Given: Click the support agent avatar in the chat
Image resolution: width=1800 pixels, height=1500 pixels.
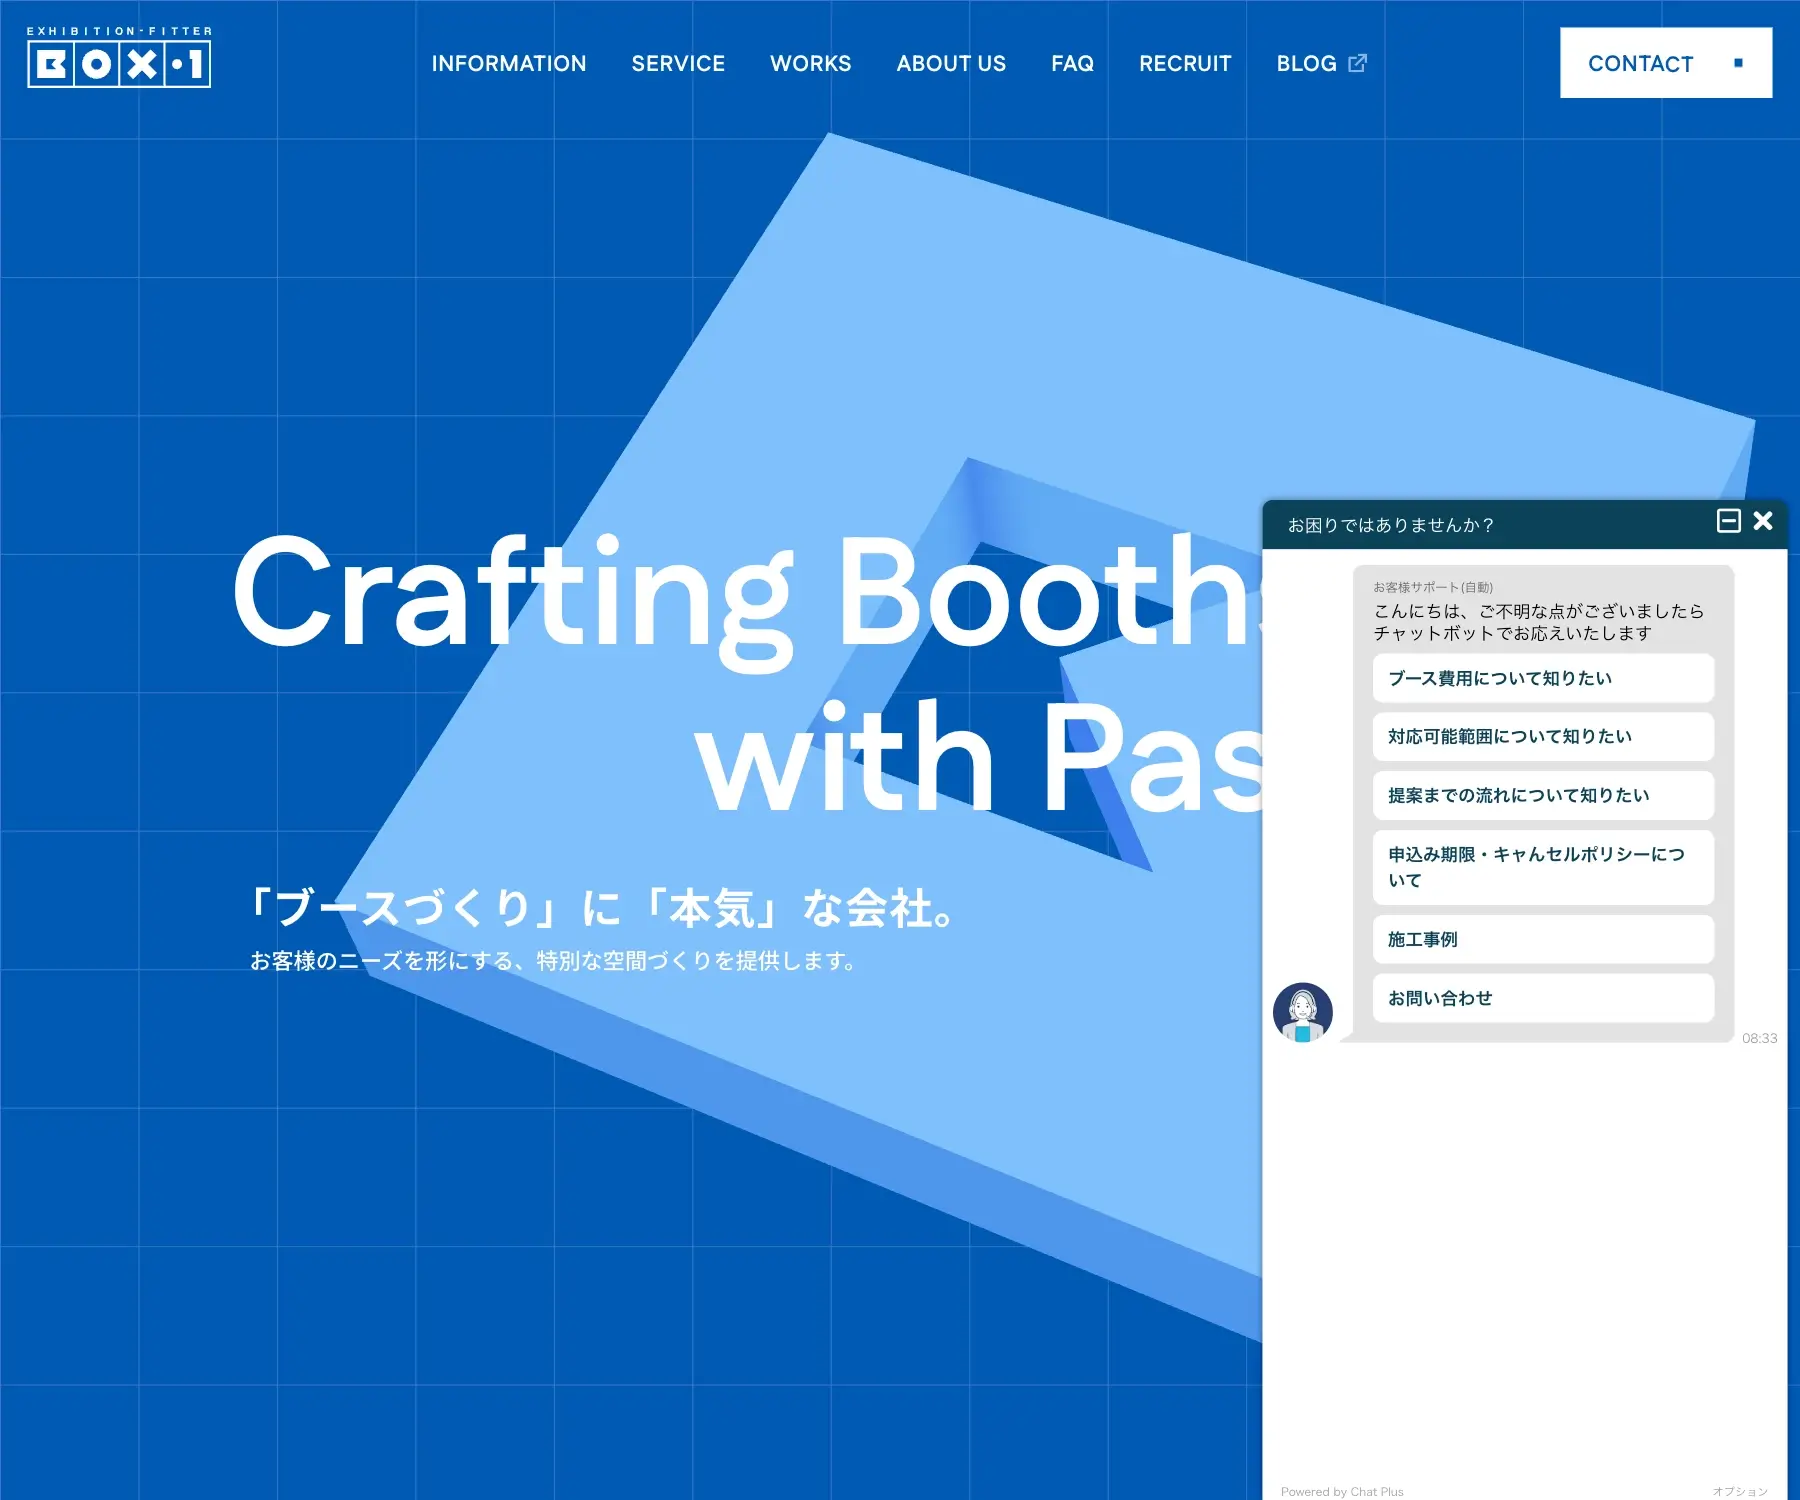Looking at the screenshot, I should pos(1303,1013).
